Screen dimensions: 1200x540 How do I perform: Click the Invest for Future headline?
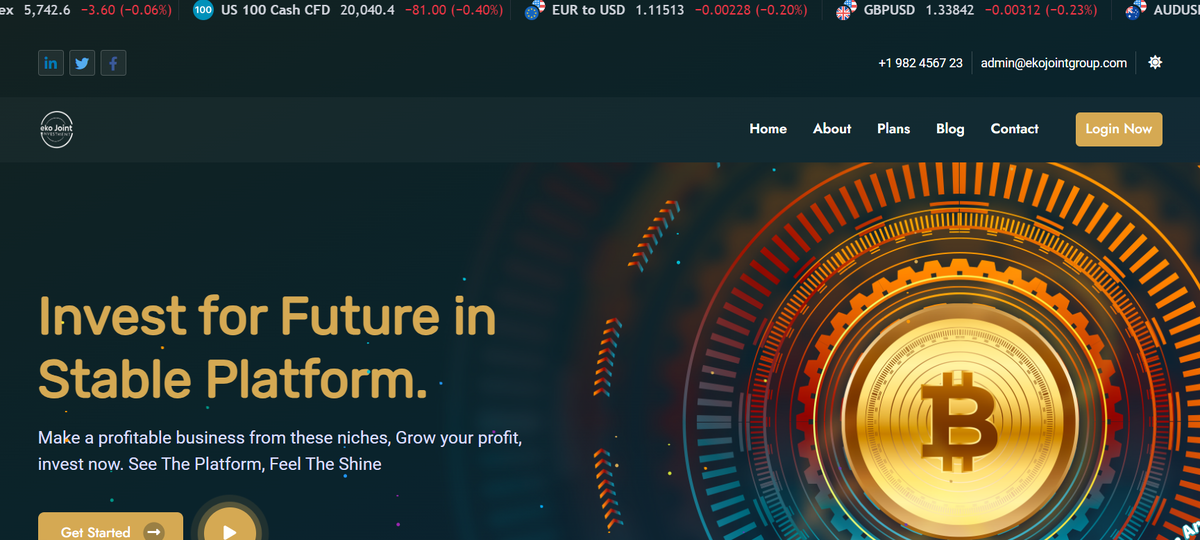click(267, 348)
